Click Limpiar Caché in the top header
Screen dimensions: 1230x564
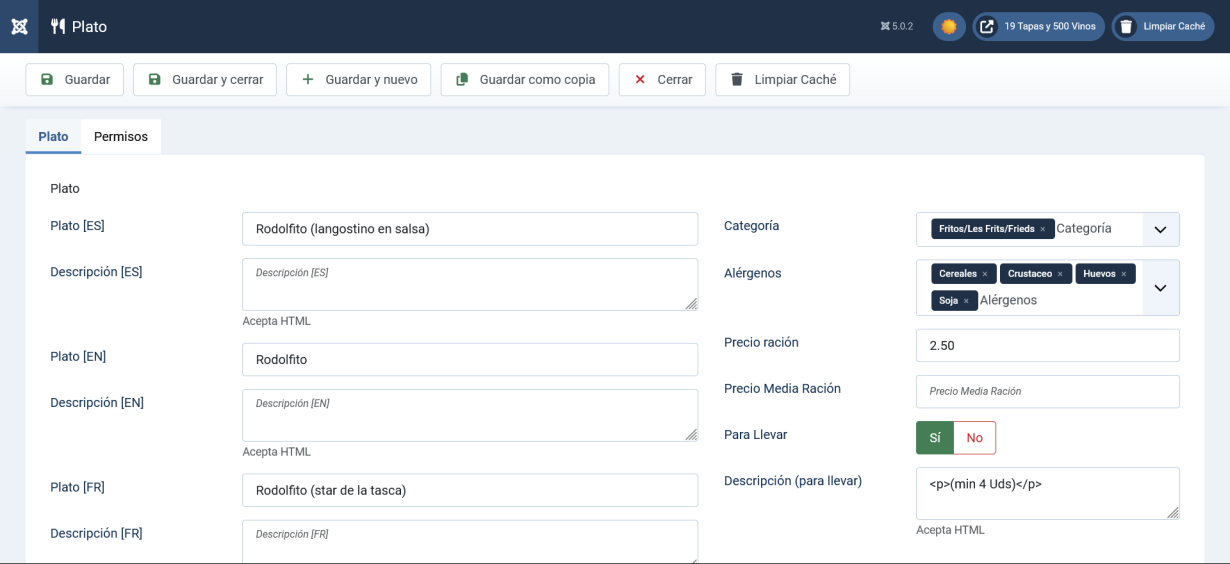[x=1162, y=27]
